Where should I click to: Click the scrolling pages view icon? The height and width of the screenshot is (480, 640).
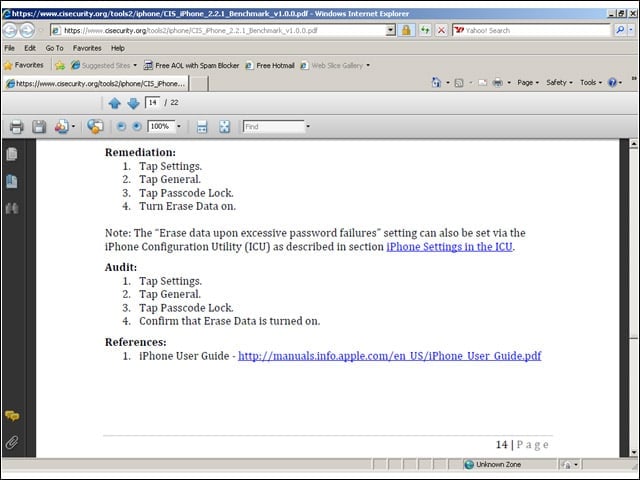pos(202,127)
